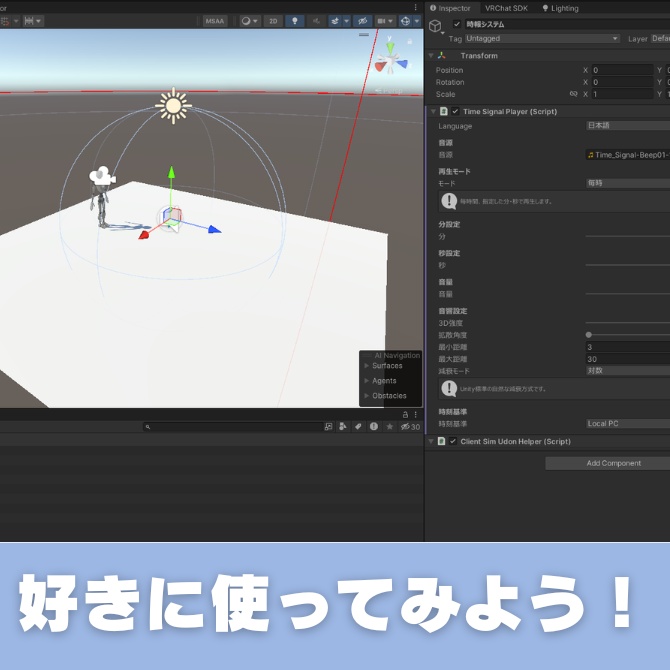Screen dimensions: 670x670
Task: Toggle the MSAA button
Action: click(x=215, y=21)
